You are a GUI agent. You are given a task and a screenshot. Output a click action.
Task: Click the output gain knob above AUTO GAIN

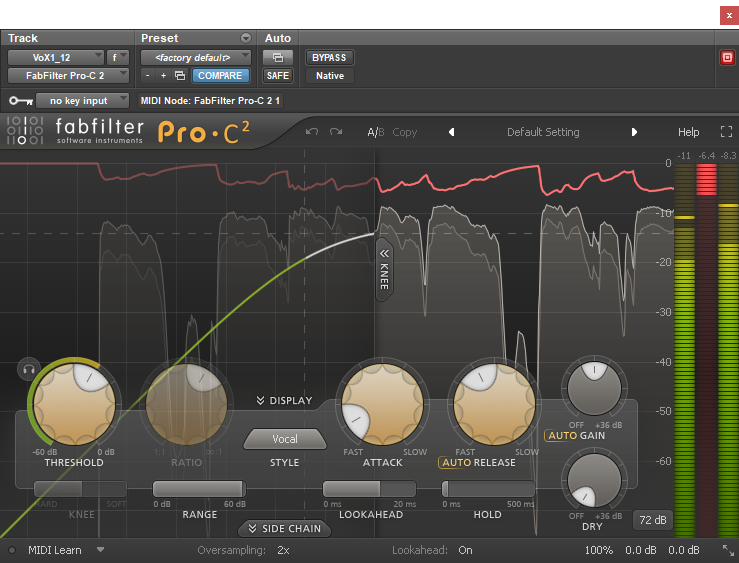pyautogui.click(x=594, y=388)
